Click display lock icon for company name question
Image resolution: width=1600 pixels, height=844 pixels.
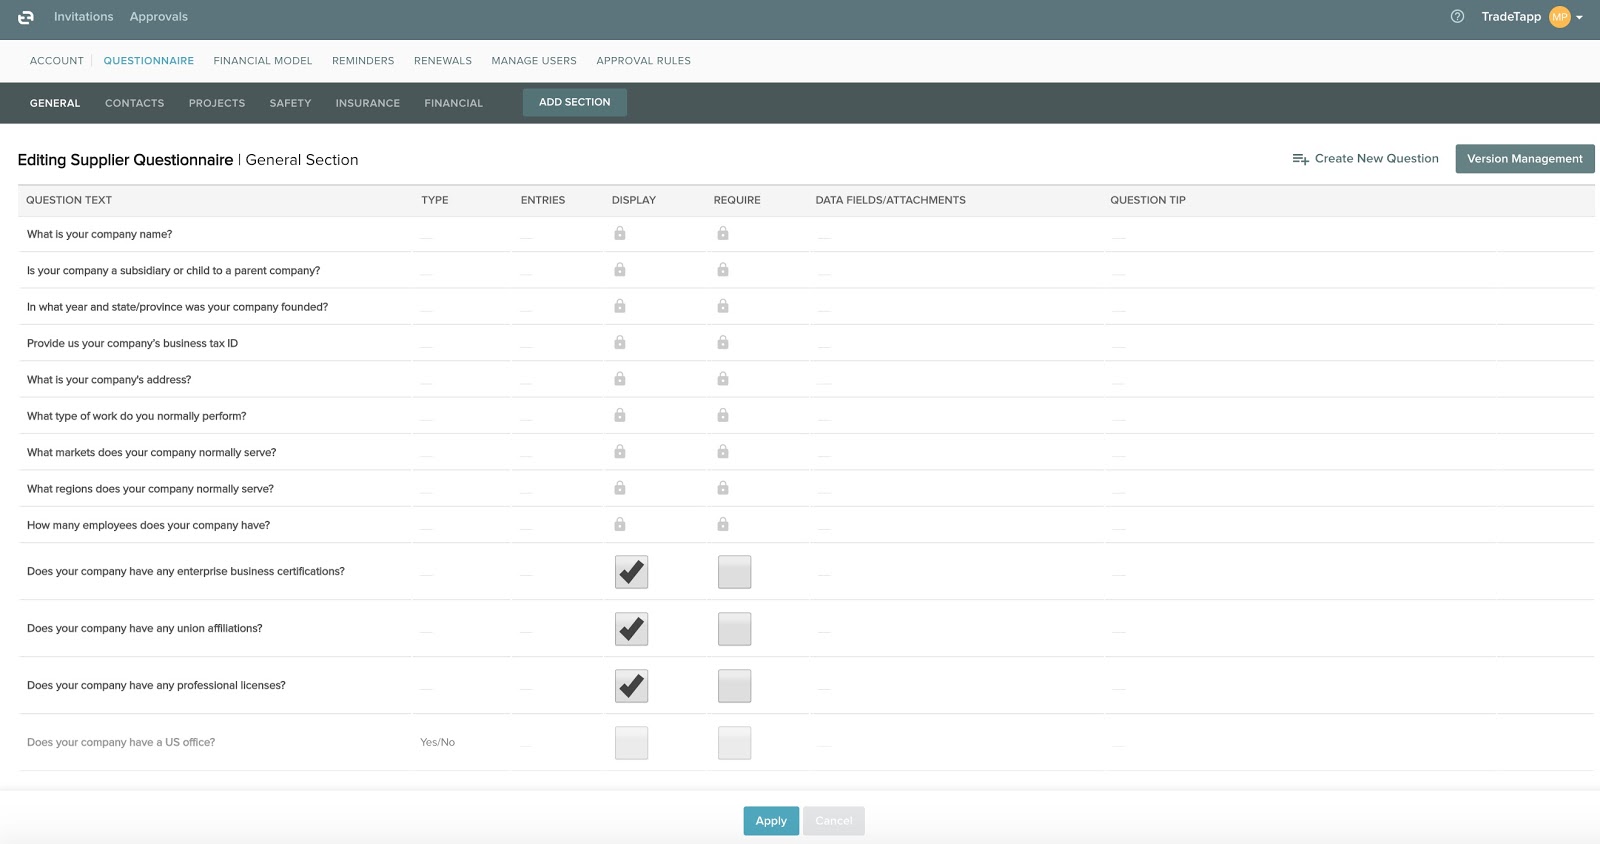[x=620, y=234]
